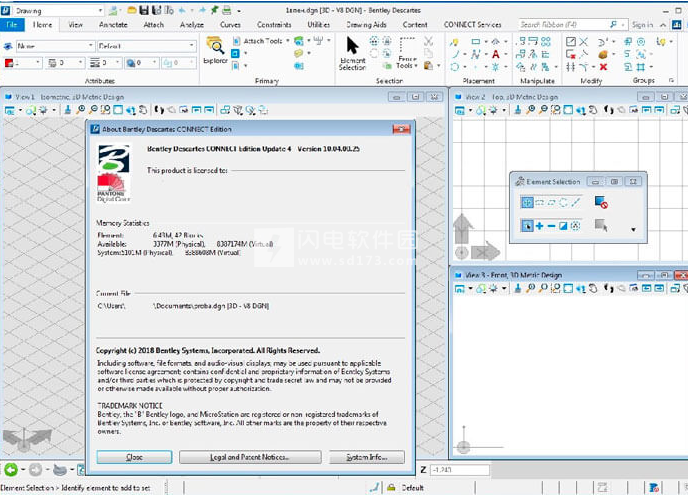Click the Subtract mode minus icon in Element Selection
The image size is (688, 495).
[551, 226]
